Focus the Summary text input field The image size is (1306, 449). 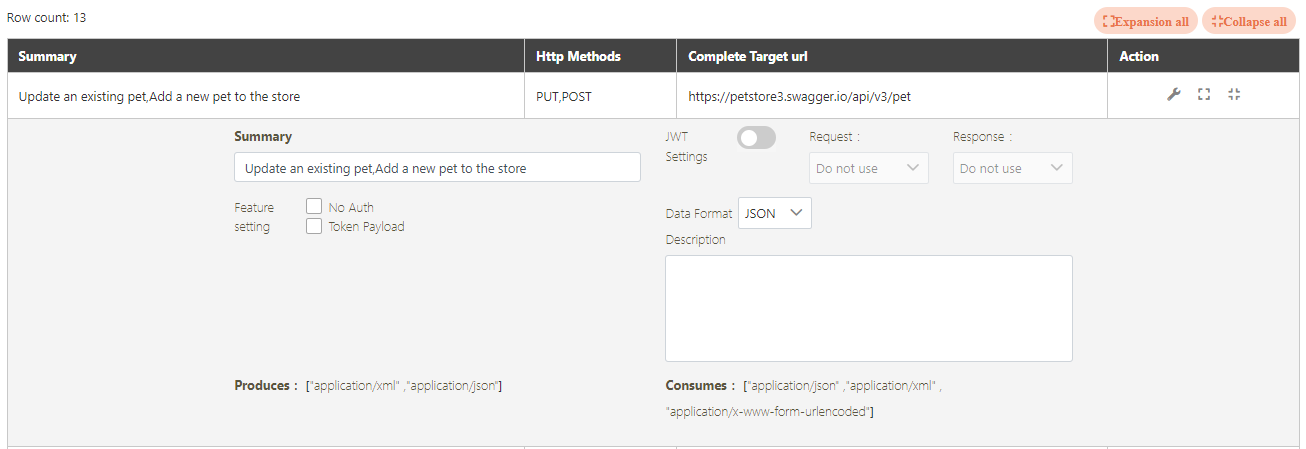point(437,168)
